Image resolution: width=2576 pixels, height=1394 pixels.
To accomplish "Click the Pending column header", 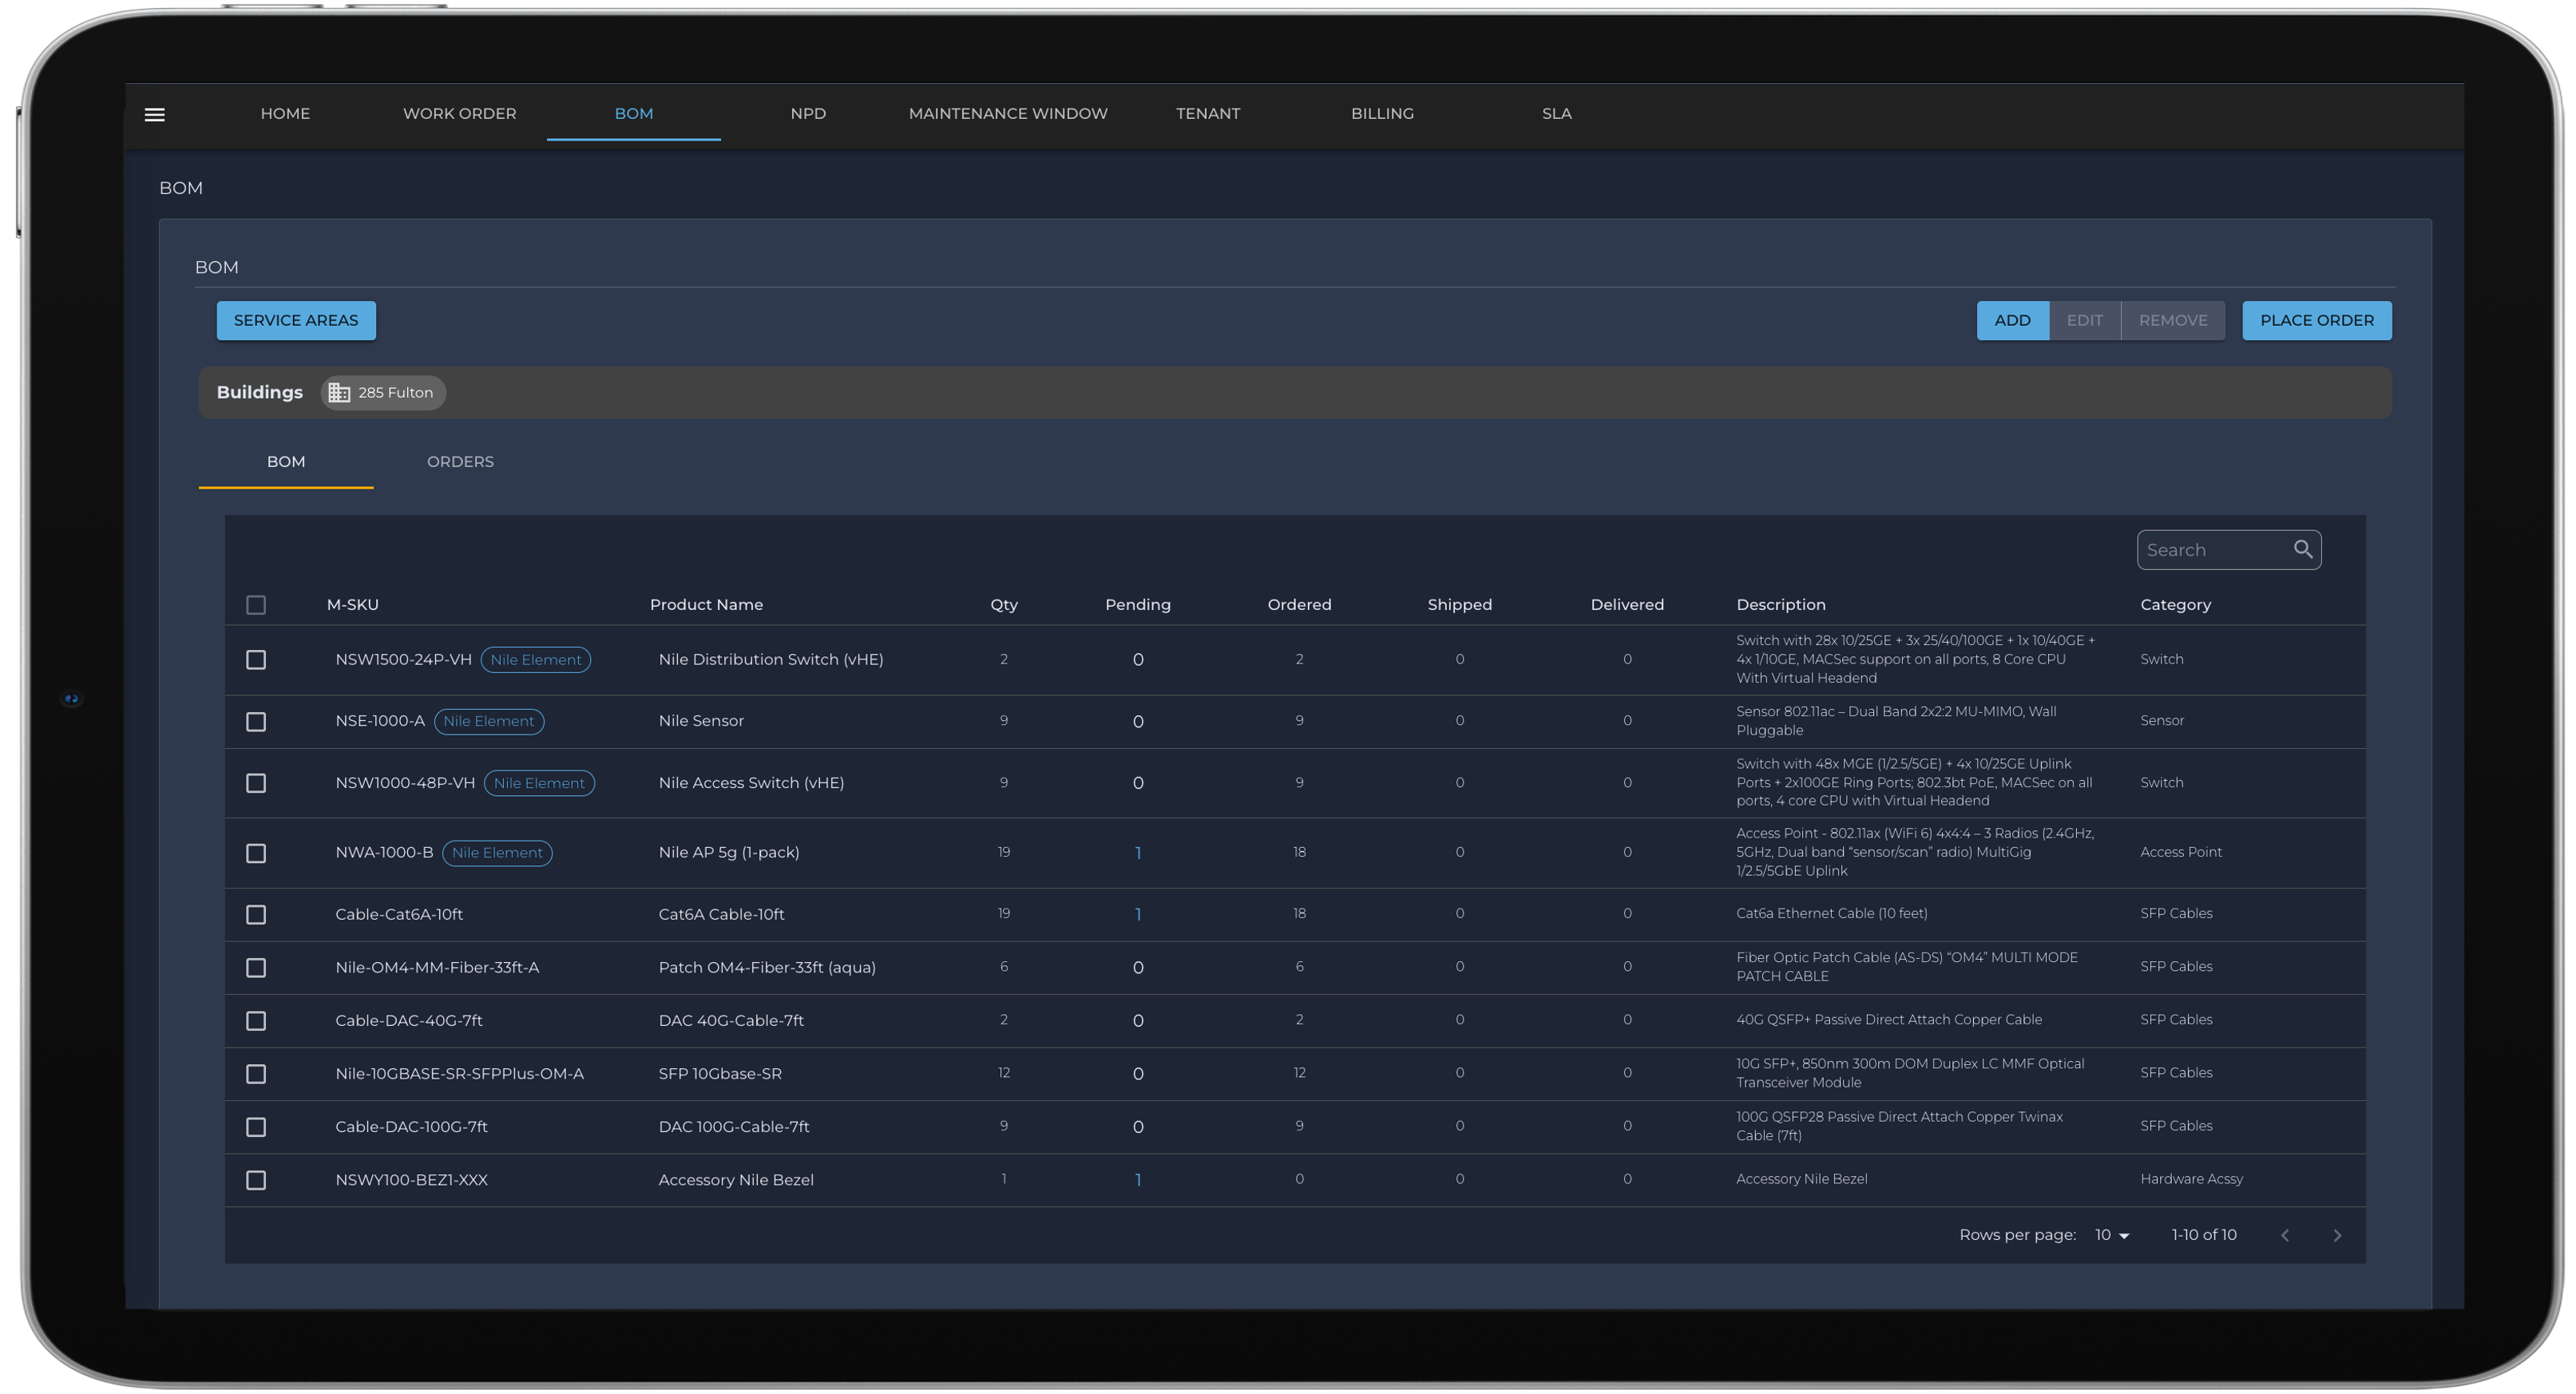I will 1137,604.
